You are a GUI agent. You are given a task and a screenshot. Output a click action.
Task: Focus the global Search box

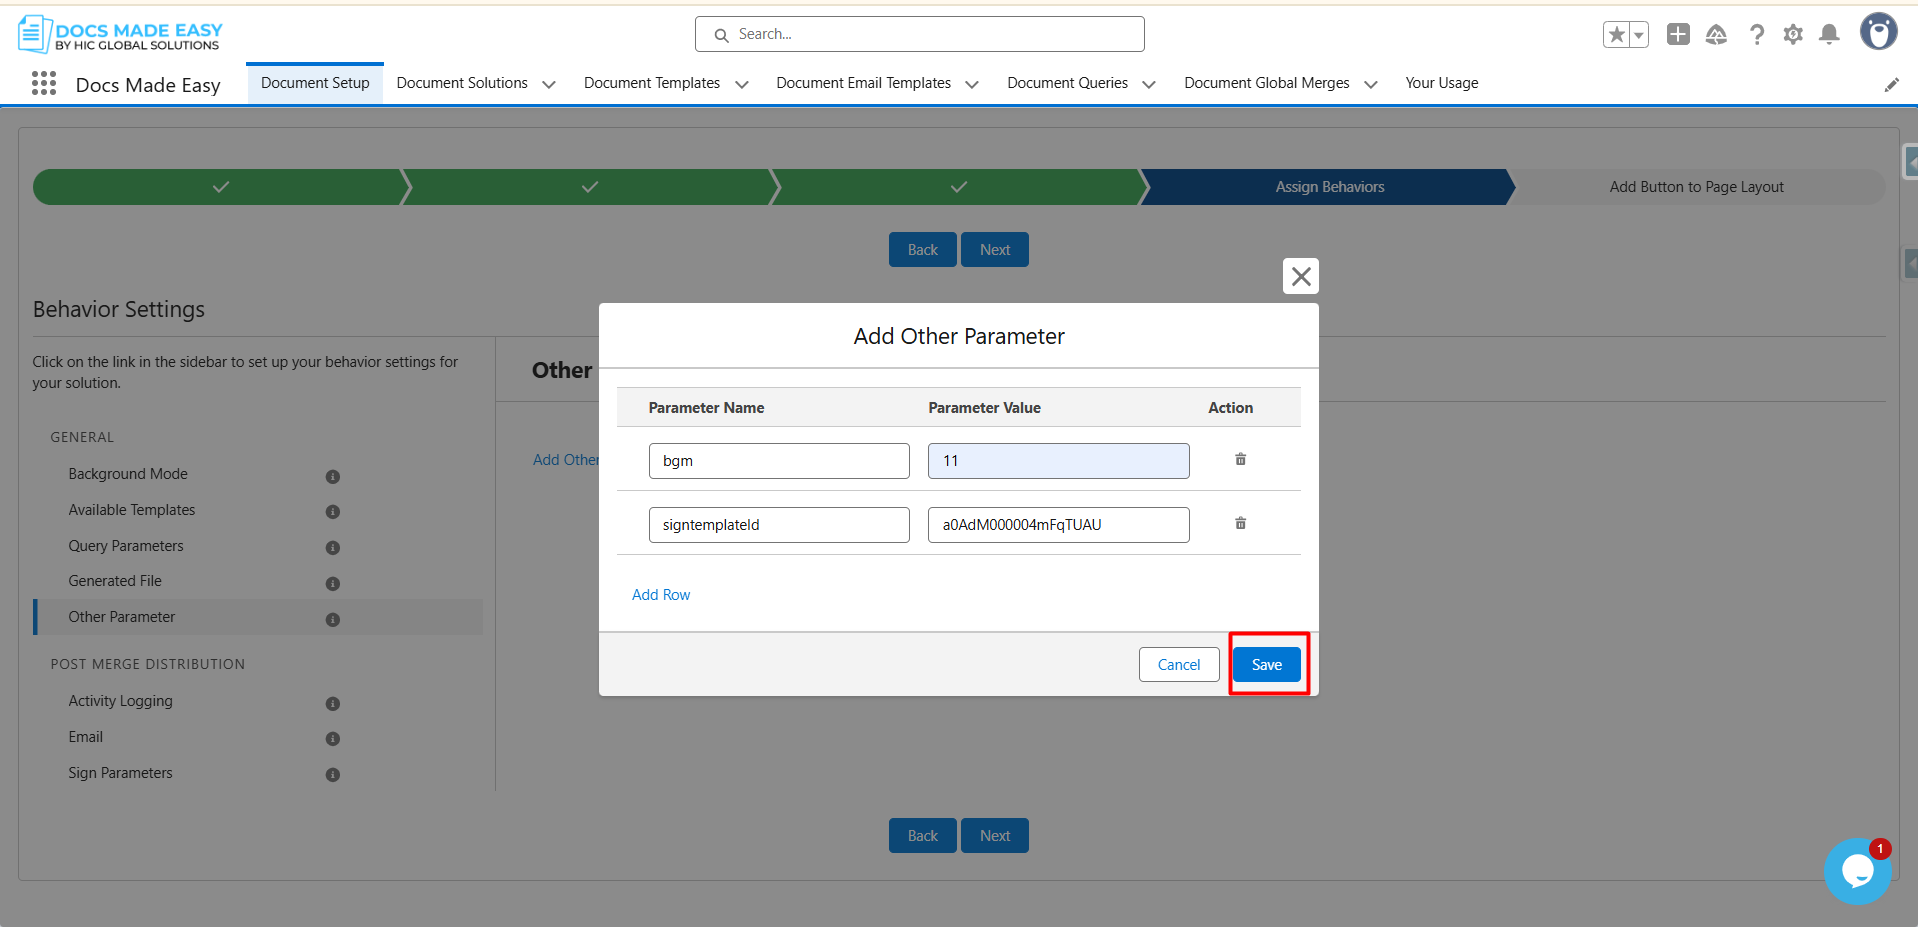coord(920,34)
